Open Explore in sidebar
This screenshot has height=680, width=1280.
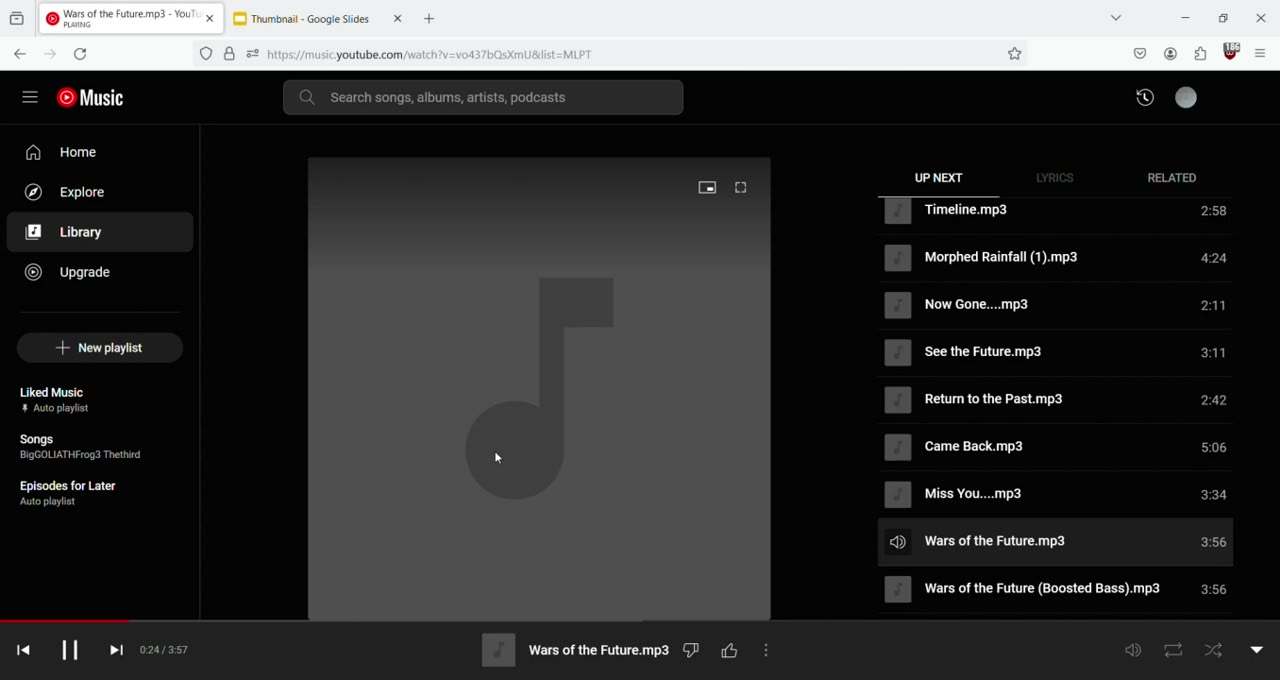click(100, 193)
